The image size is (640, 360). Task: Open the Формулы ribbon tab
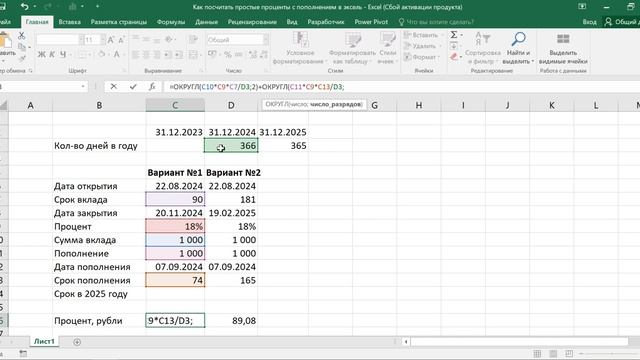tap(171, 22)
